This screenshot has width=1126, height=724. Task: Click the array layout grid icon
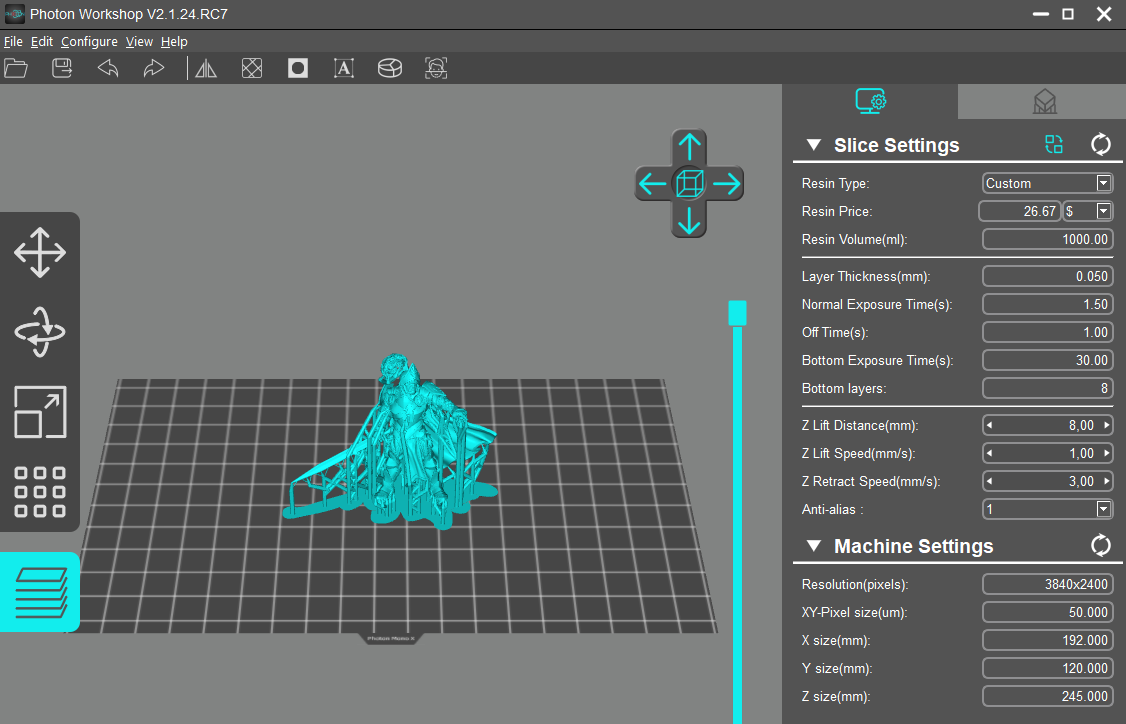40,492
